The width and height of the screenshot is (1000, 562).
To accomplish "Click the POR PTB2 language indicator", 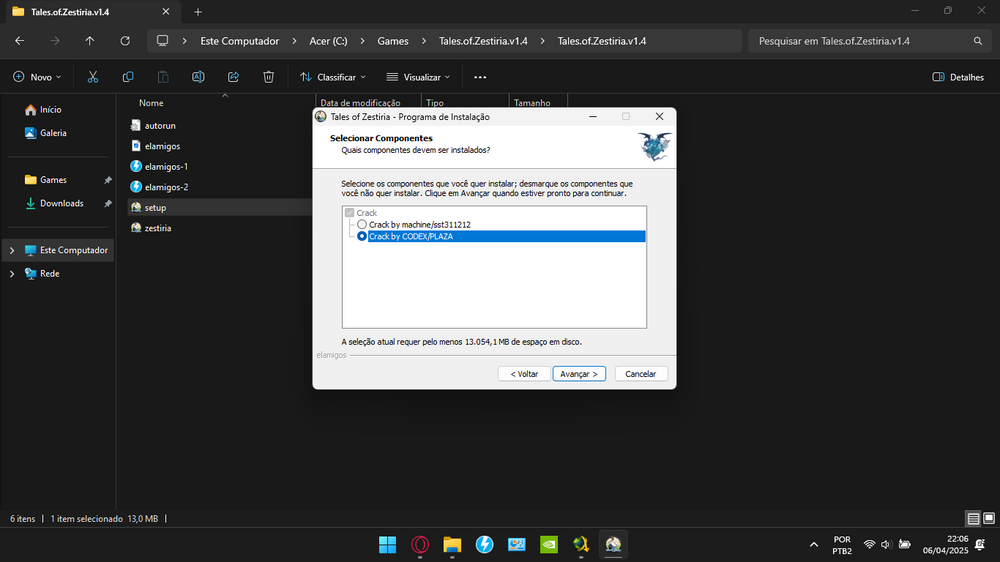I will pyautogui.click(x=842, y=545).
